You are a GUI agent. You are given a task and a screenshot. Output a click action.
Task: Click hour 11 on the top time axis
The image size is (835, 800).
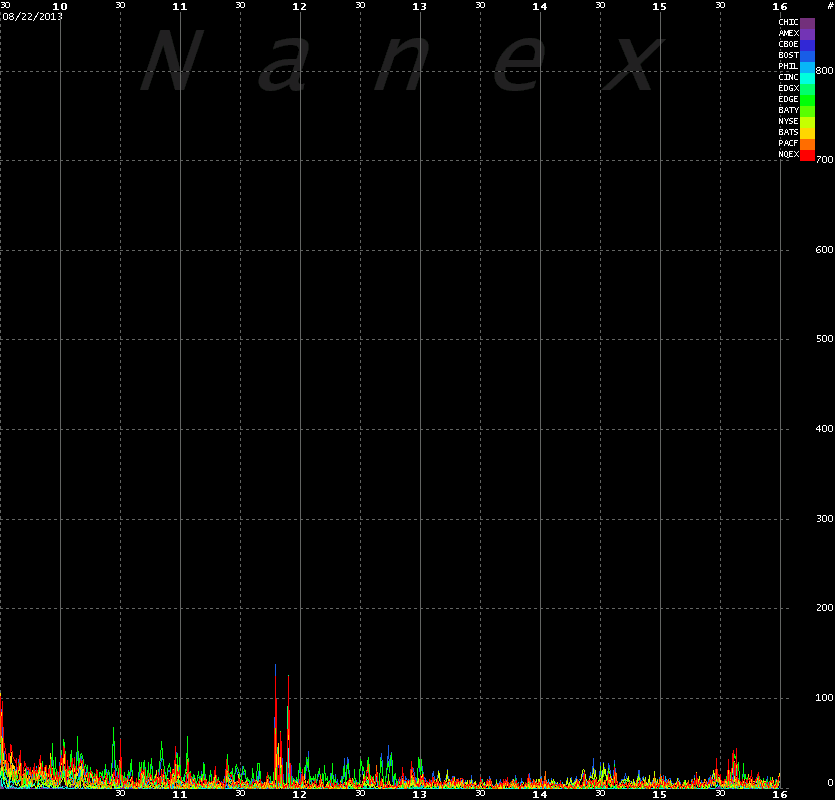180,6
